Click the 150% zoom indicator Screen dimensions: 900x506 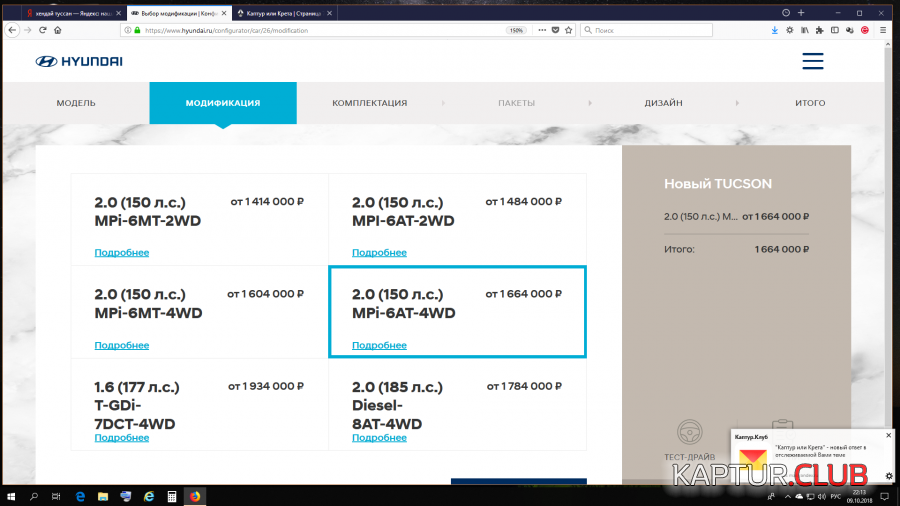coord(516,30)
